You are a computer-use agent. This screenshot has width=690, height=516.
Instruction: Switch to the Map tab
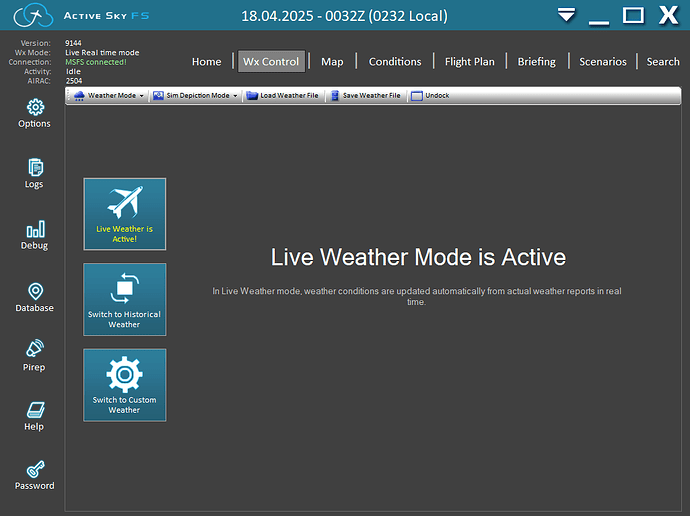coord(332,62)
